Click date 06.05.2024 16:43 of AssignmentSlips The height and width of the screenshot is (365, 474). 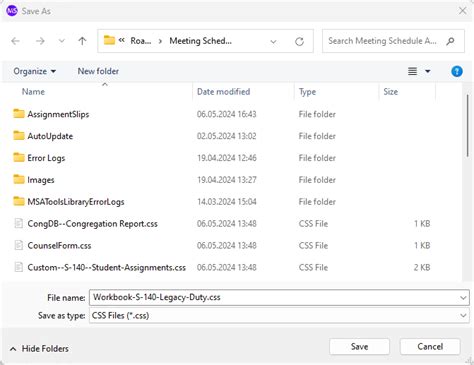[227, 114]
